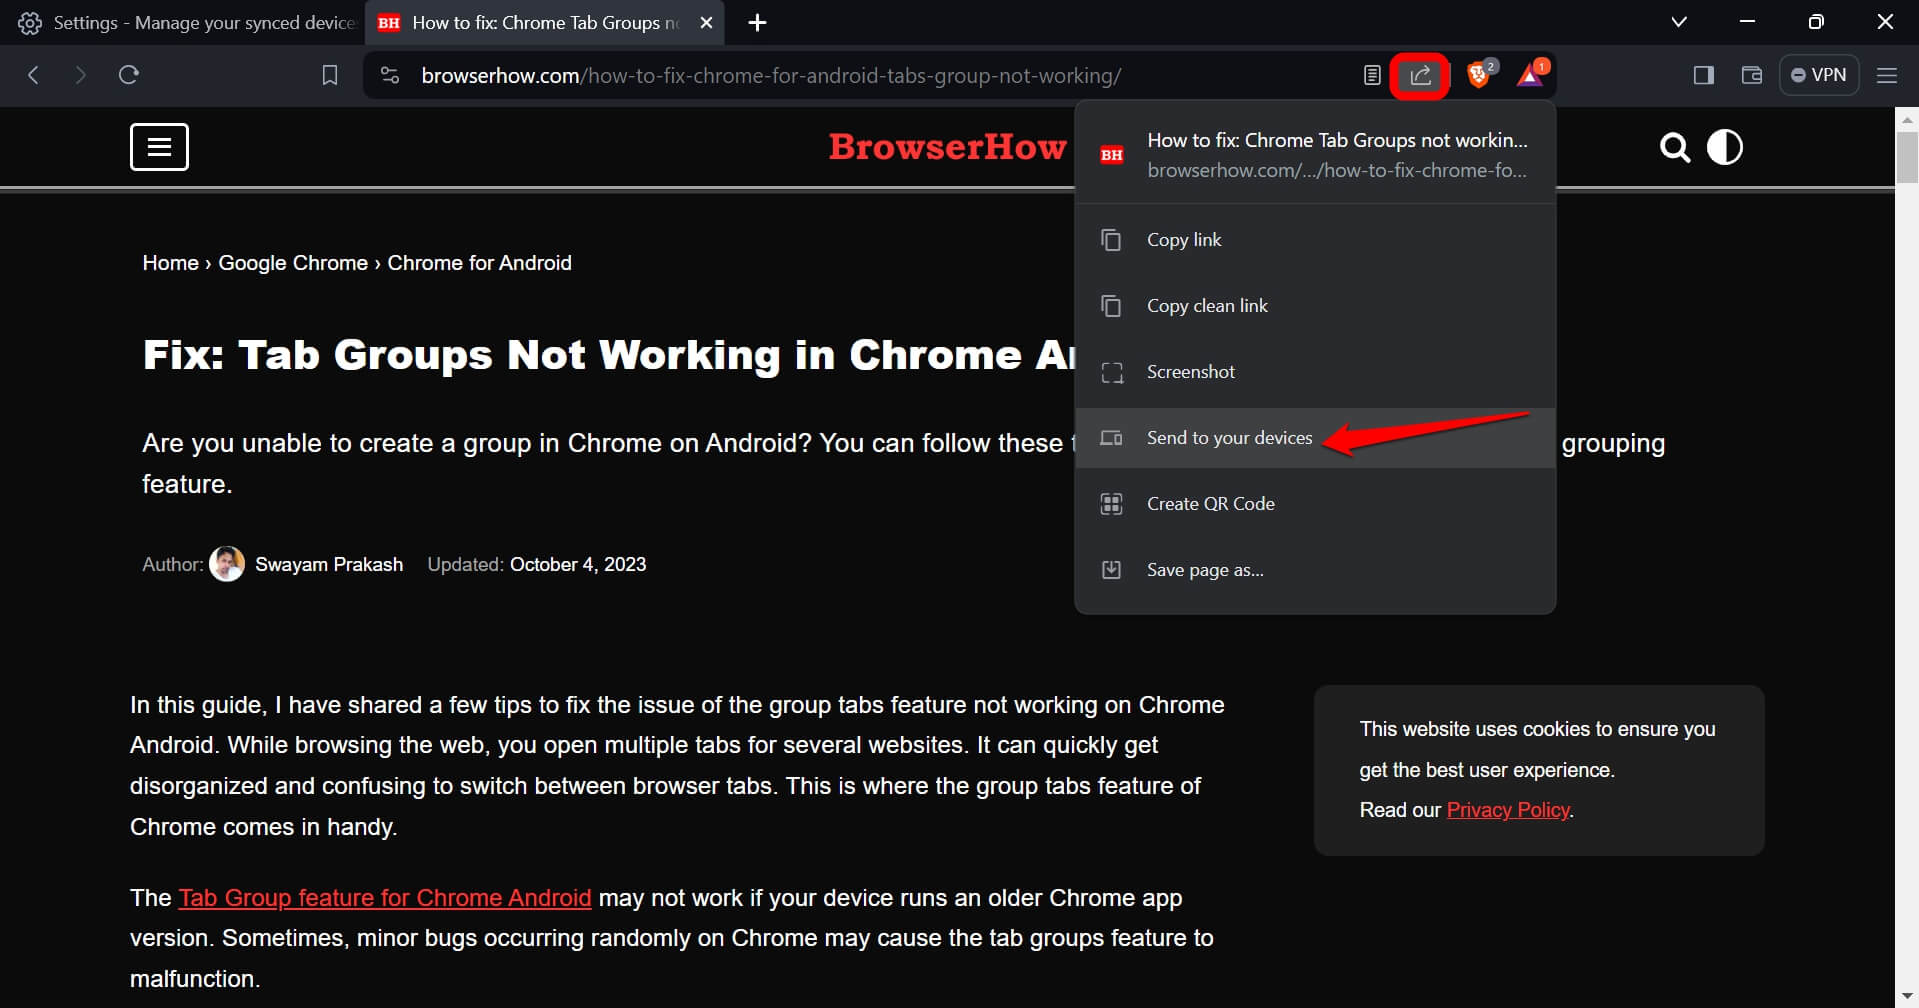Click the share icon in address bar
1919x1008 pixels.
point(1420,75)
